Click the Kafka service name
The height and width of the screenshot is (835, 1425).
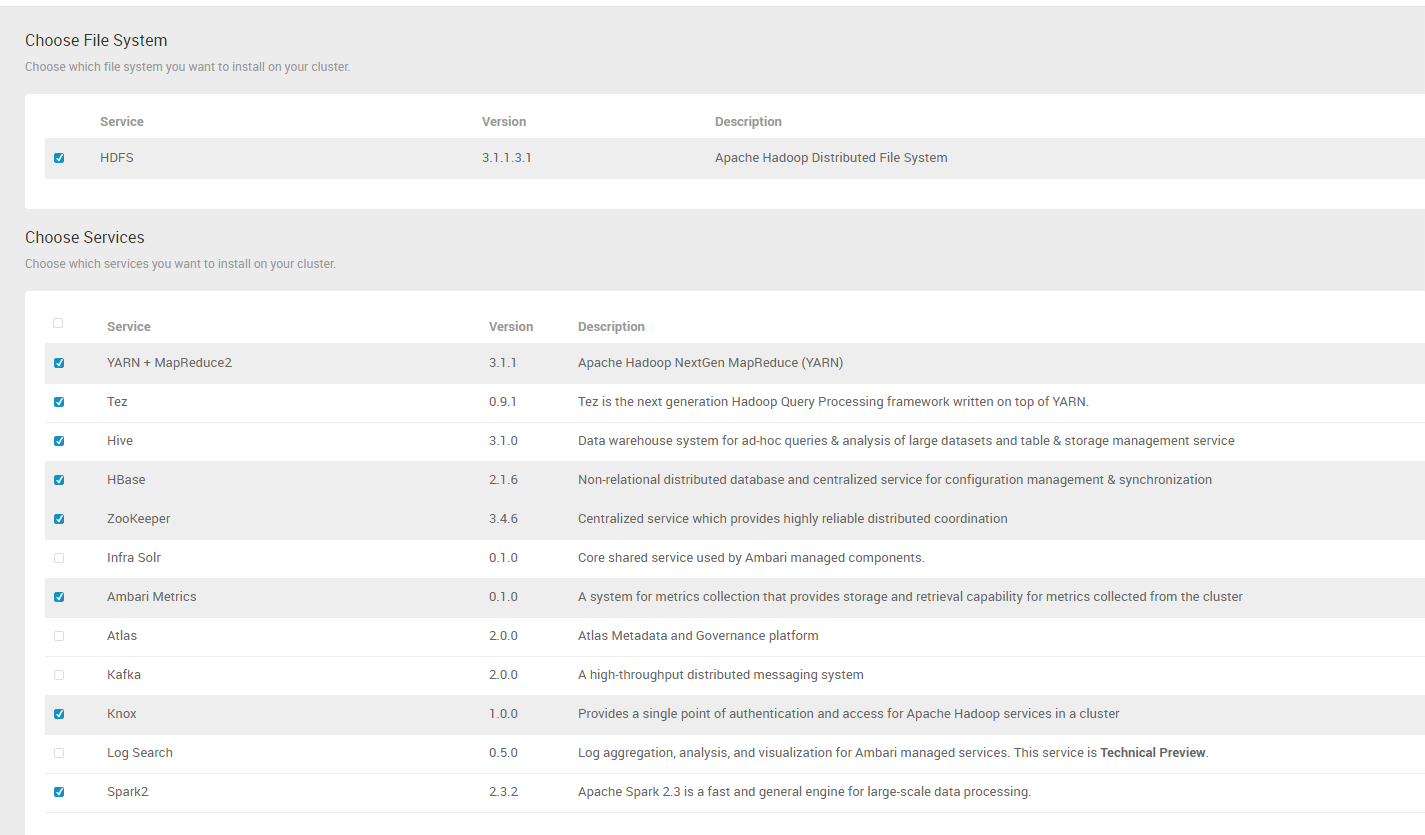click(124, 675)
